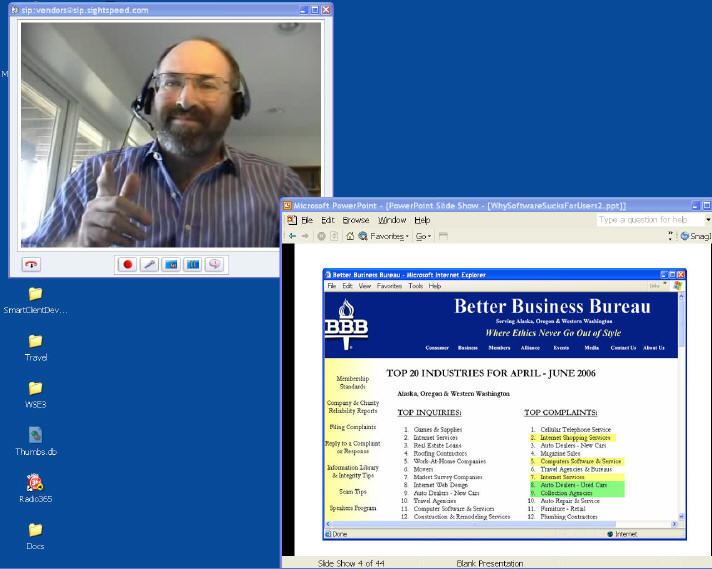Click the PowerPoint document icon beside File
The width and height of the screenshot is (712, 569).
[292, 220]
